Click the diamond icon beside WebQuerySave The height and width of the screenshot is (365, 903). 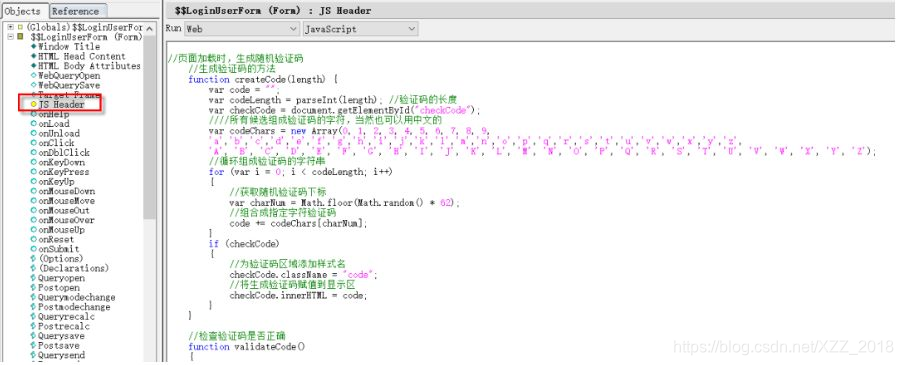coord(33,85)
